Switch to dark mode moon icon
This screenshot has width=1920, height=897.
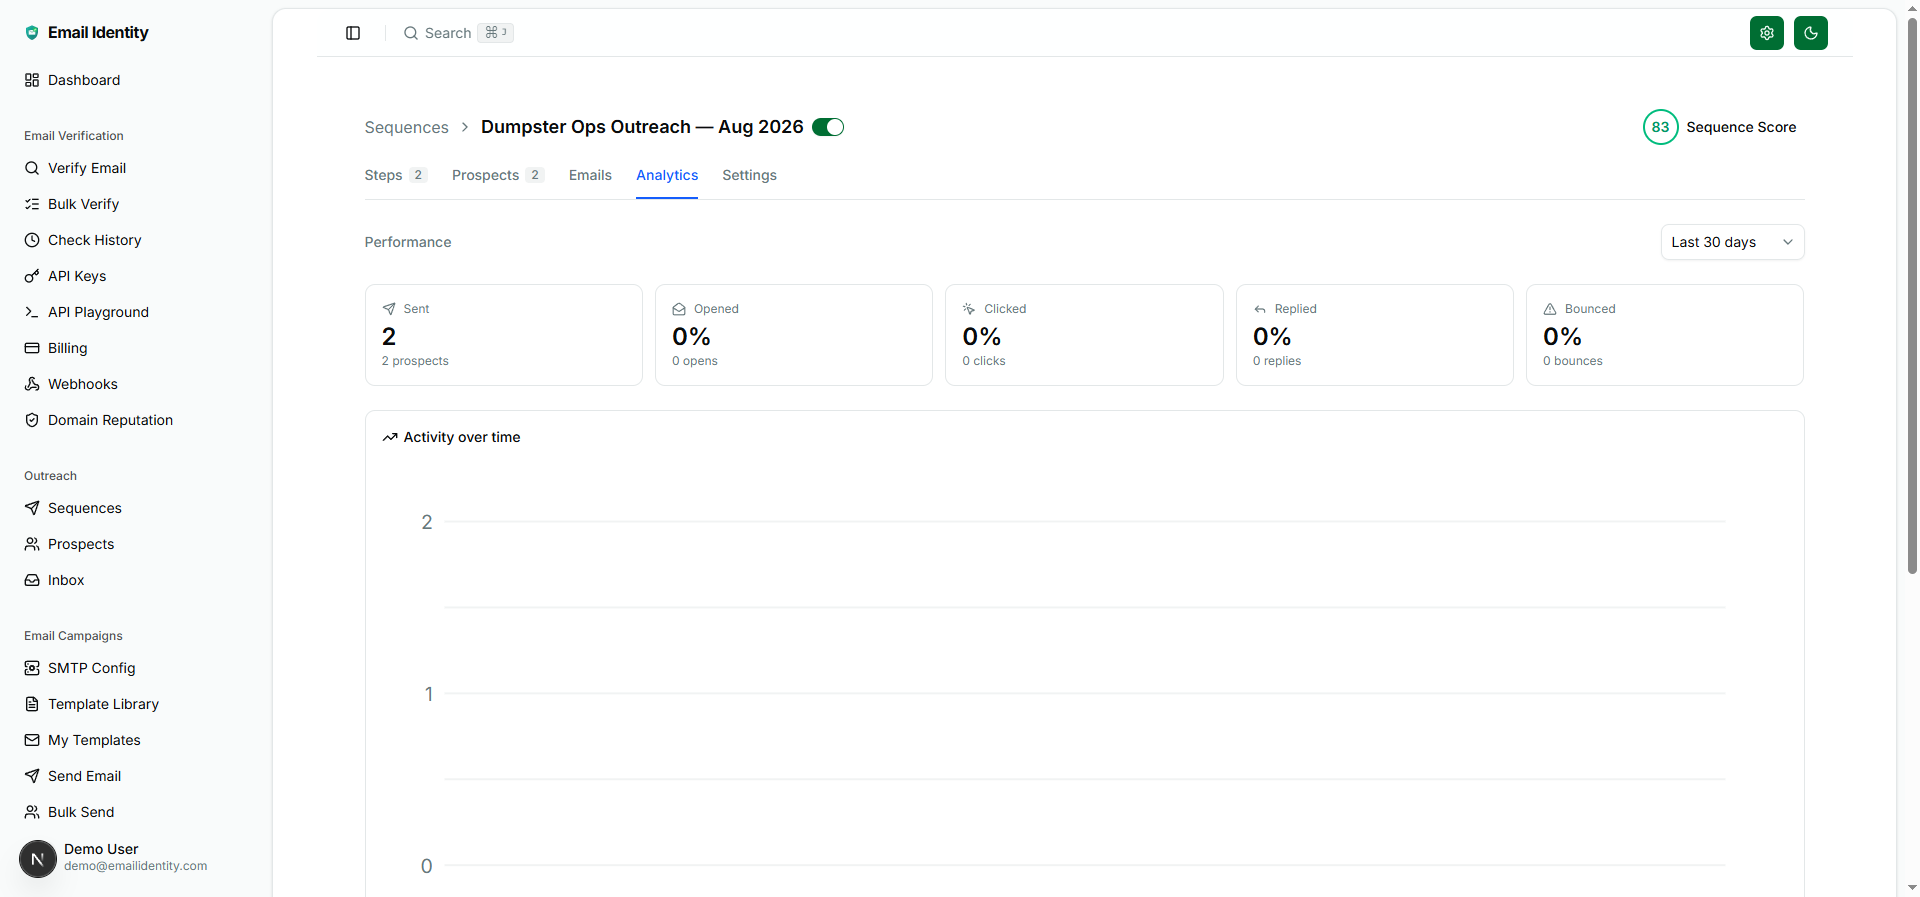pos(1811,33)
